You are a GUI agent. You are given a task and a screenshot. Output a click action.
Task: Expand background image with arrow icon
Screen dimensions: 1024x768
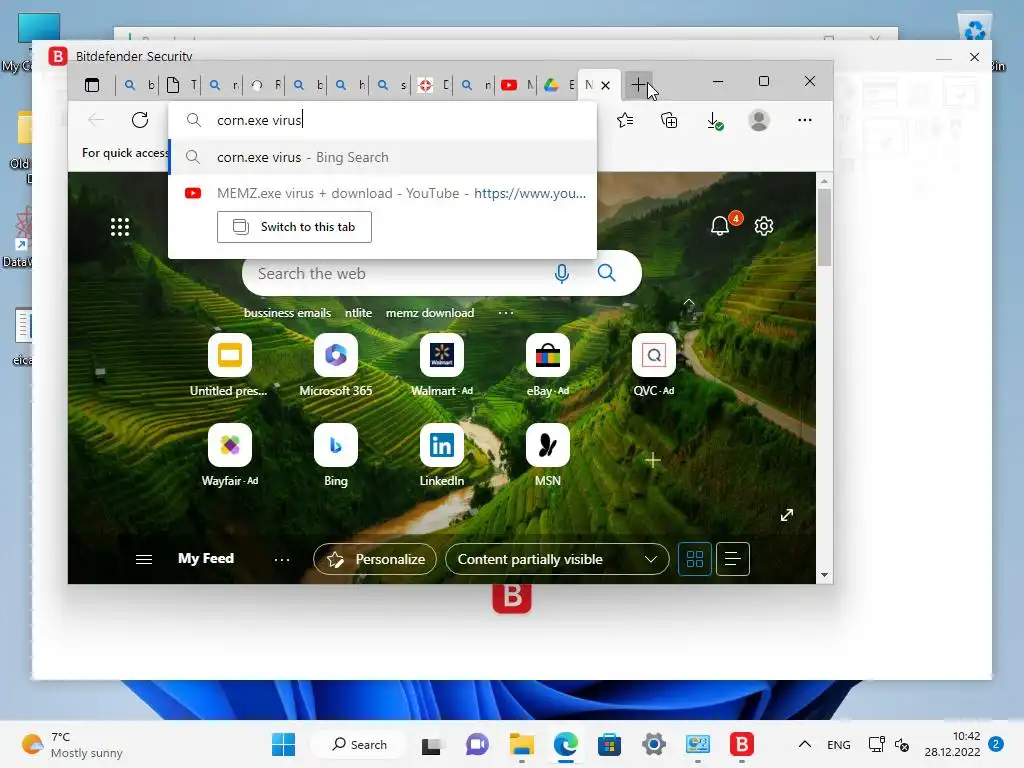[787, 515]
